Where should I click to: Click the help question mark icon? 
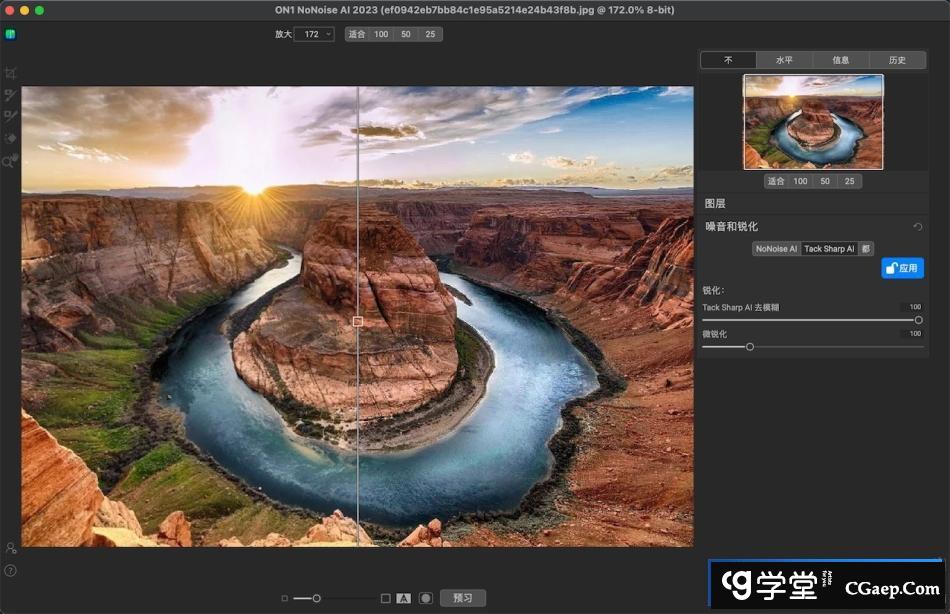(10, 570)
